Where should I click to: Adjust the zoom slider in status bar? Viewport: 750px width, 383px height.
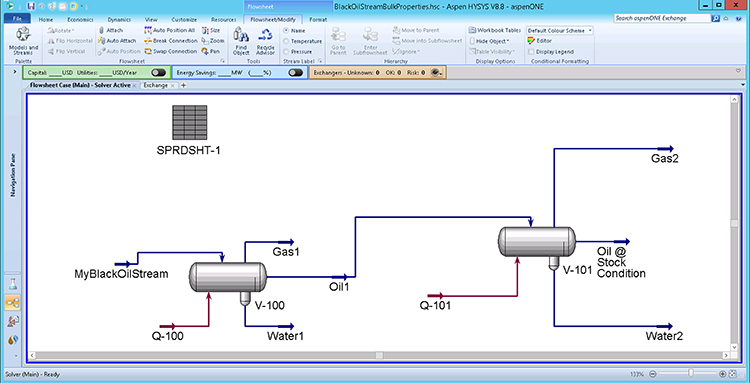pyautogui.click(x=690, y=373)
